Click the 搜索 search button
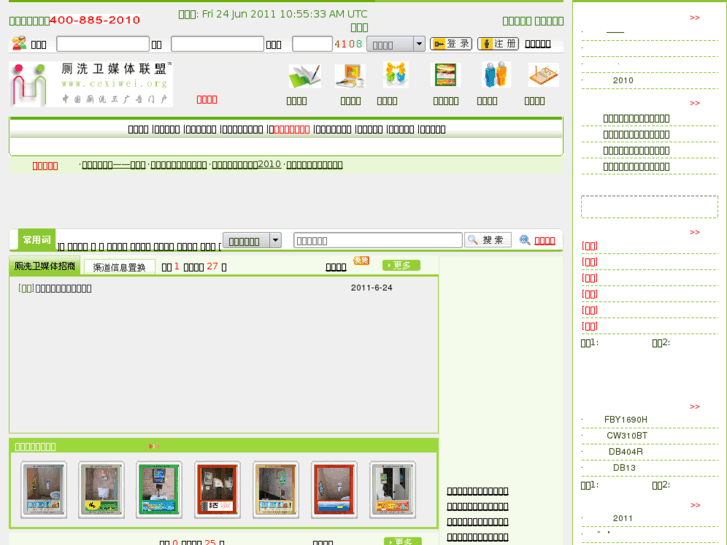727x545 pixels. click(488, 240)
